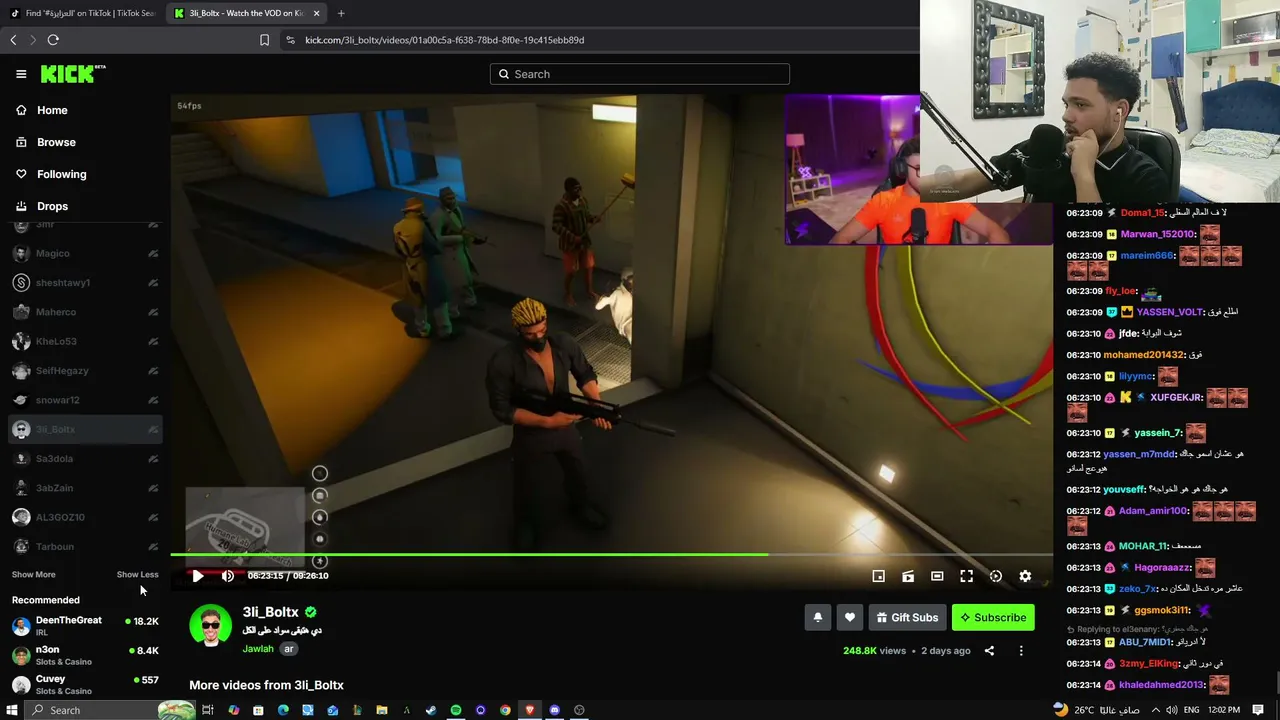Close the 3li_Boltx Kick tab

pos(317,13)
